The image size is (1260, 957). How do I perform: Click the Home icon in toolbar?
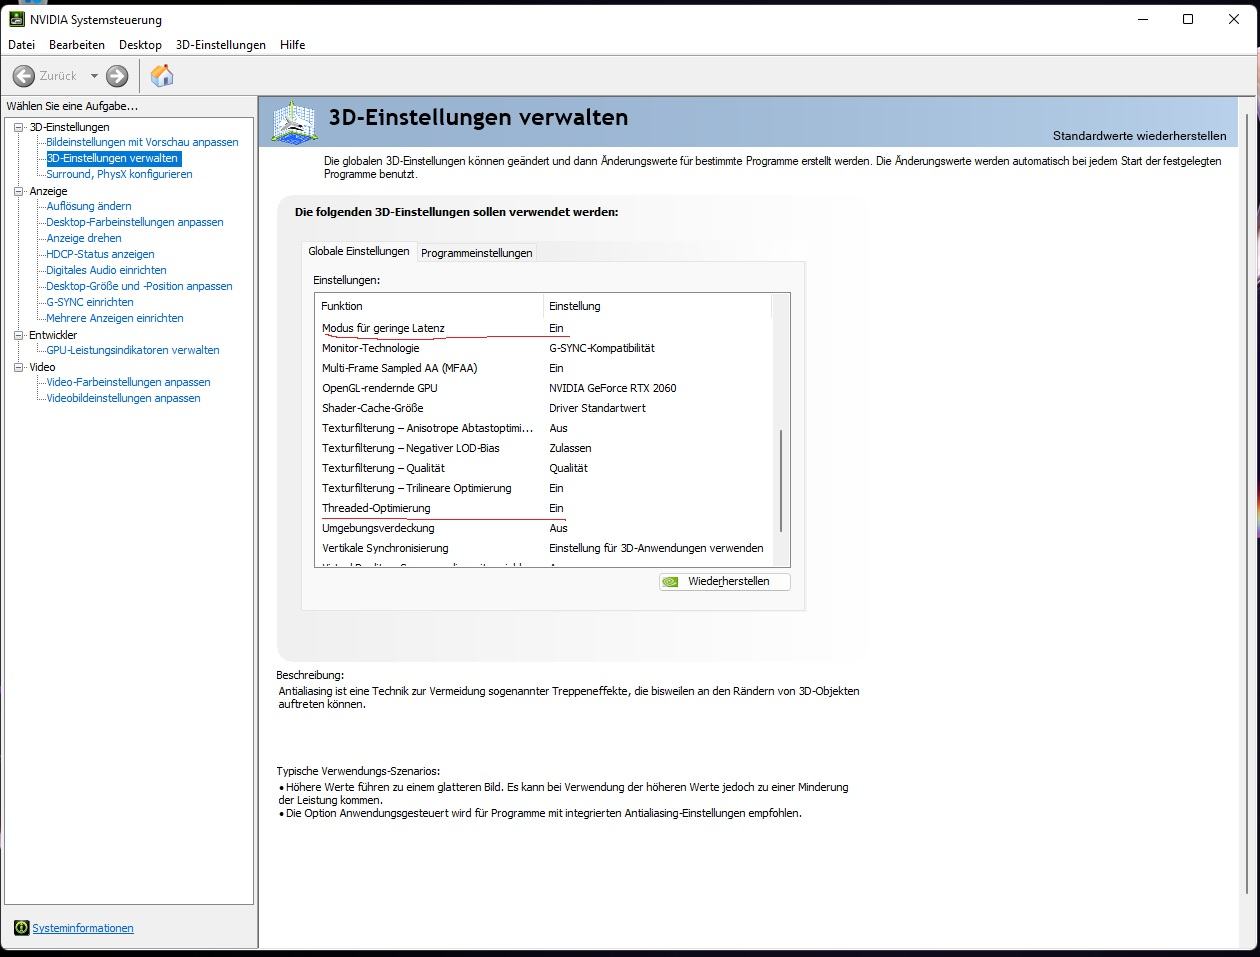(x=162, y=76)
